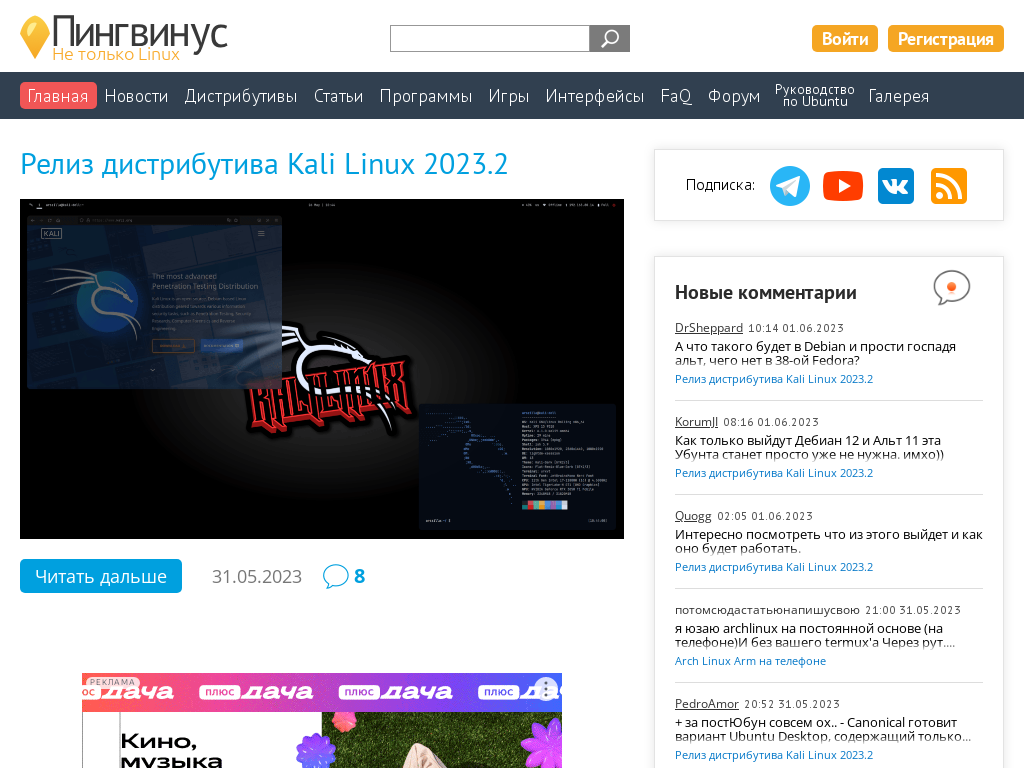This screenshot has width=1024, height=768.
Task: Open the YouTube subscription icon
Action: 842,186
